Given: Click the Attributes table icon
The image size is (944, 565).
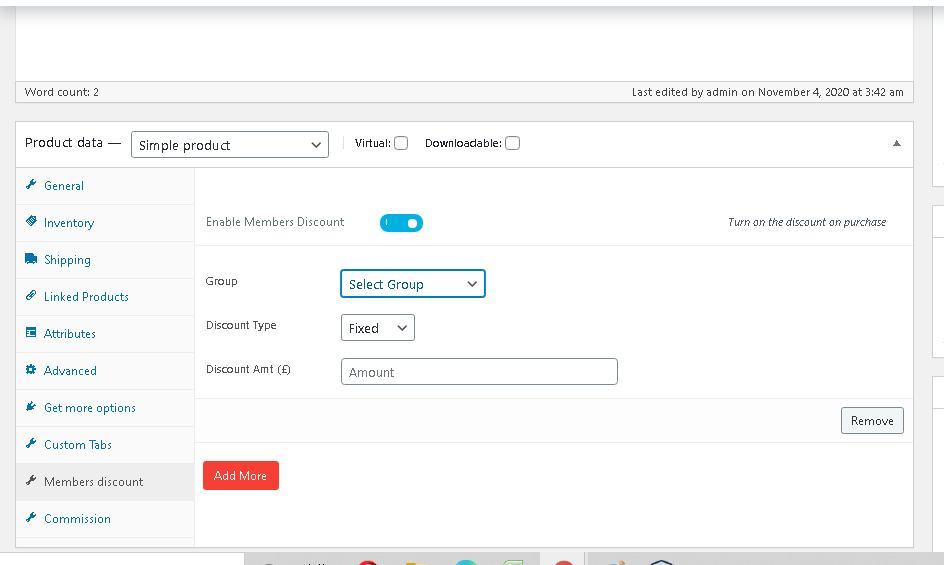Looking at the screenshot, I should click(31, 333).
